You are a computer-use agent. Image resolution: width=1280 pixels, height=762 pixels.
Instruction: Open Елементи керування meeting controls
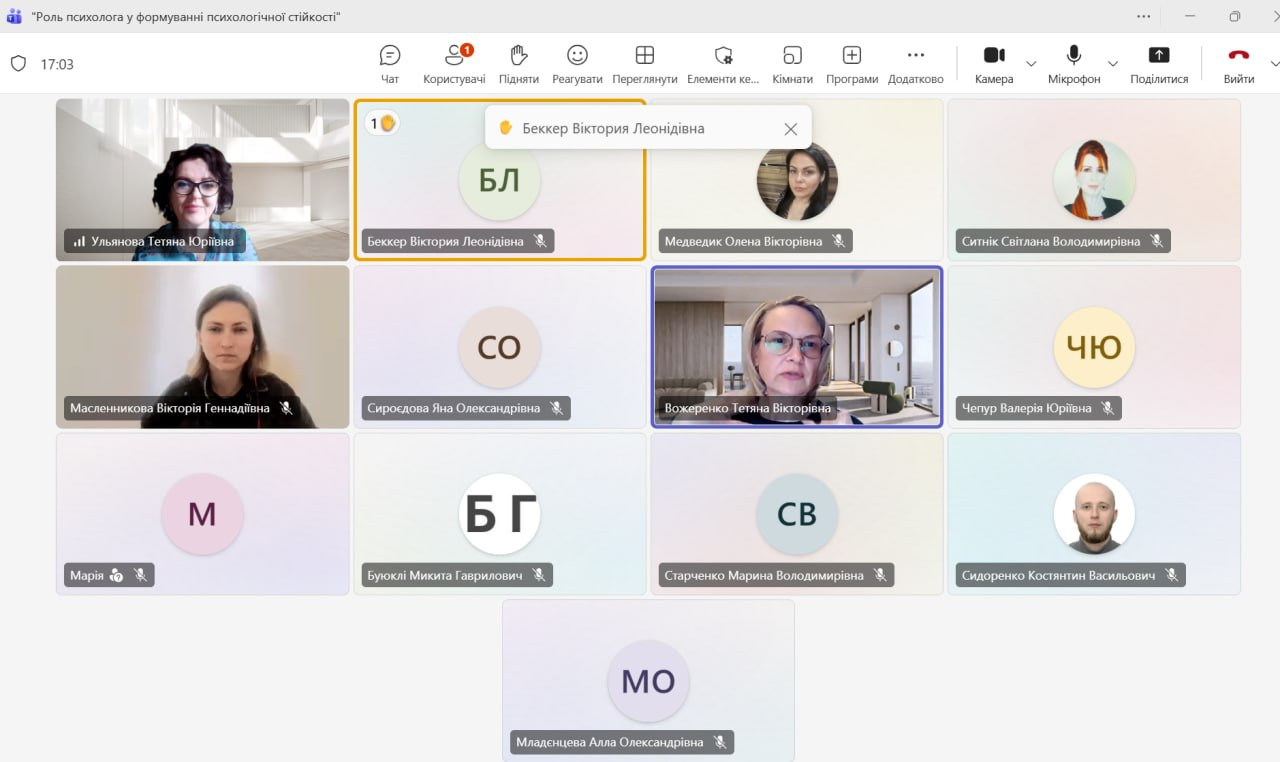pos(723,64)
